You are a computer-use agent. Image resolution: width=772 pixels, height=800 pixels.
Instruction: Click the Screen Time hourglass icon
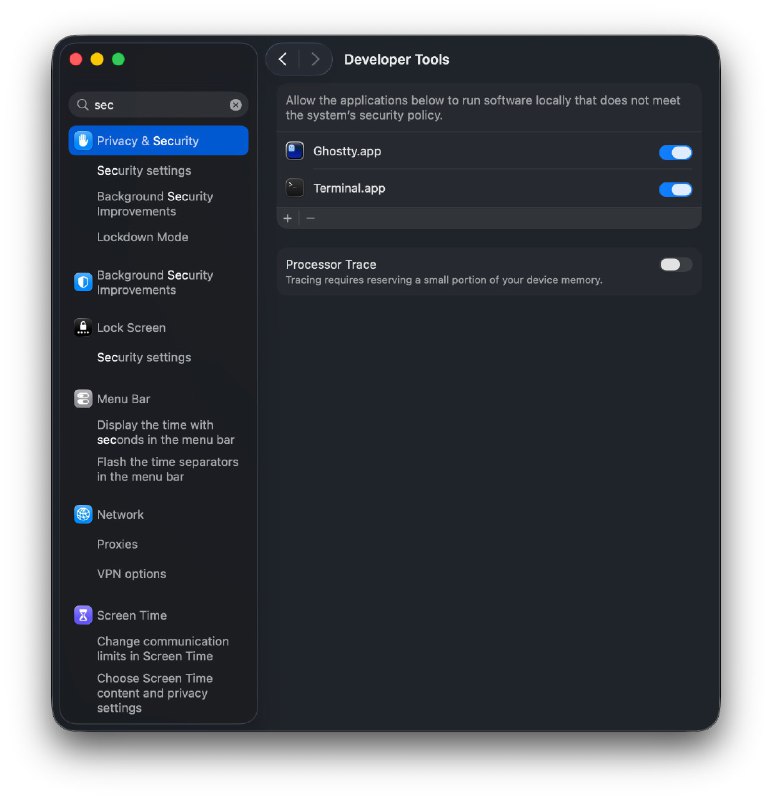click(83, 616)
